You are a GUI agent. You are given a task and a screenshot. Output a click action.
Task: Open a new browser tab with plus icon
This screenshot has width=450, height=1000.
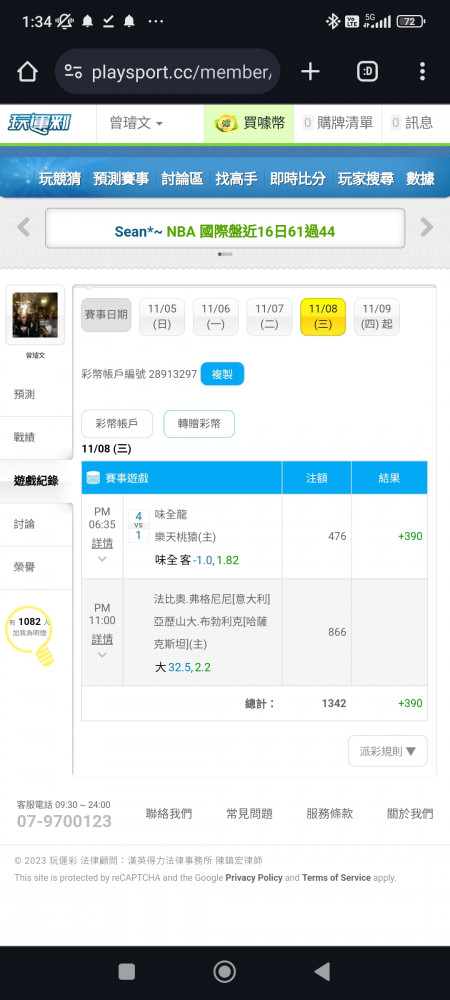(x=310, y=71)
